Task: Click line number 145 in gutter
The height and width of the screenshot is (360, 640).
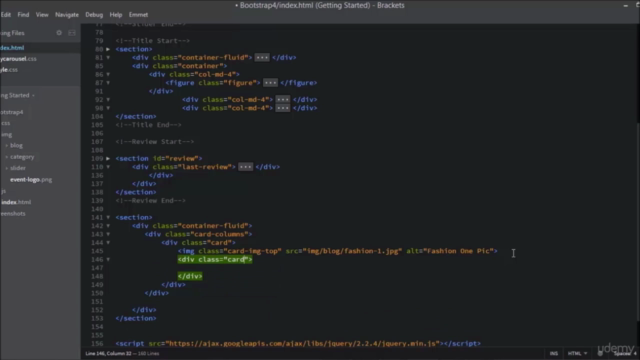Action: coord(97,251)
